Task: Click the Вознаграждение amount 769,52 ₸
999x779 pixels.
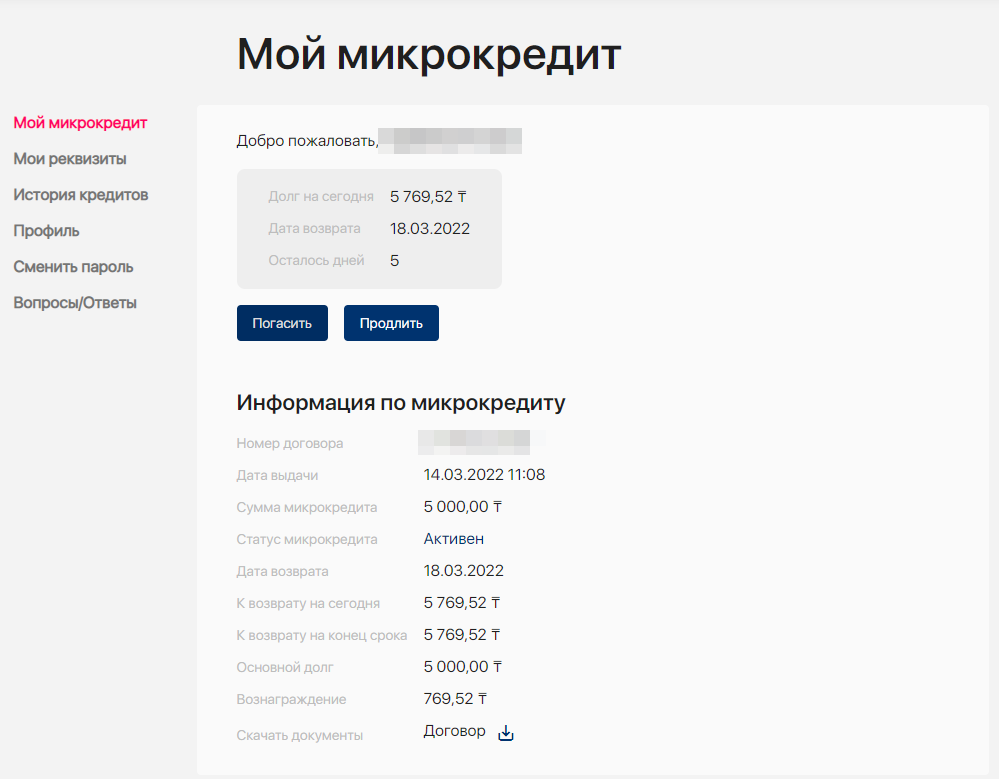Action: (x=455, y=699)
